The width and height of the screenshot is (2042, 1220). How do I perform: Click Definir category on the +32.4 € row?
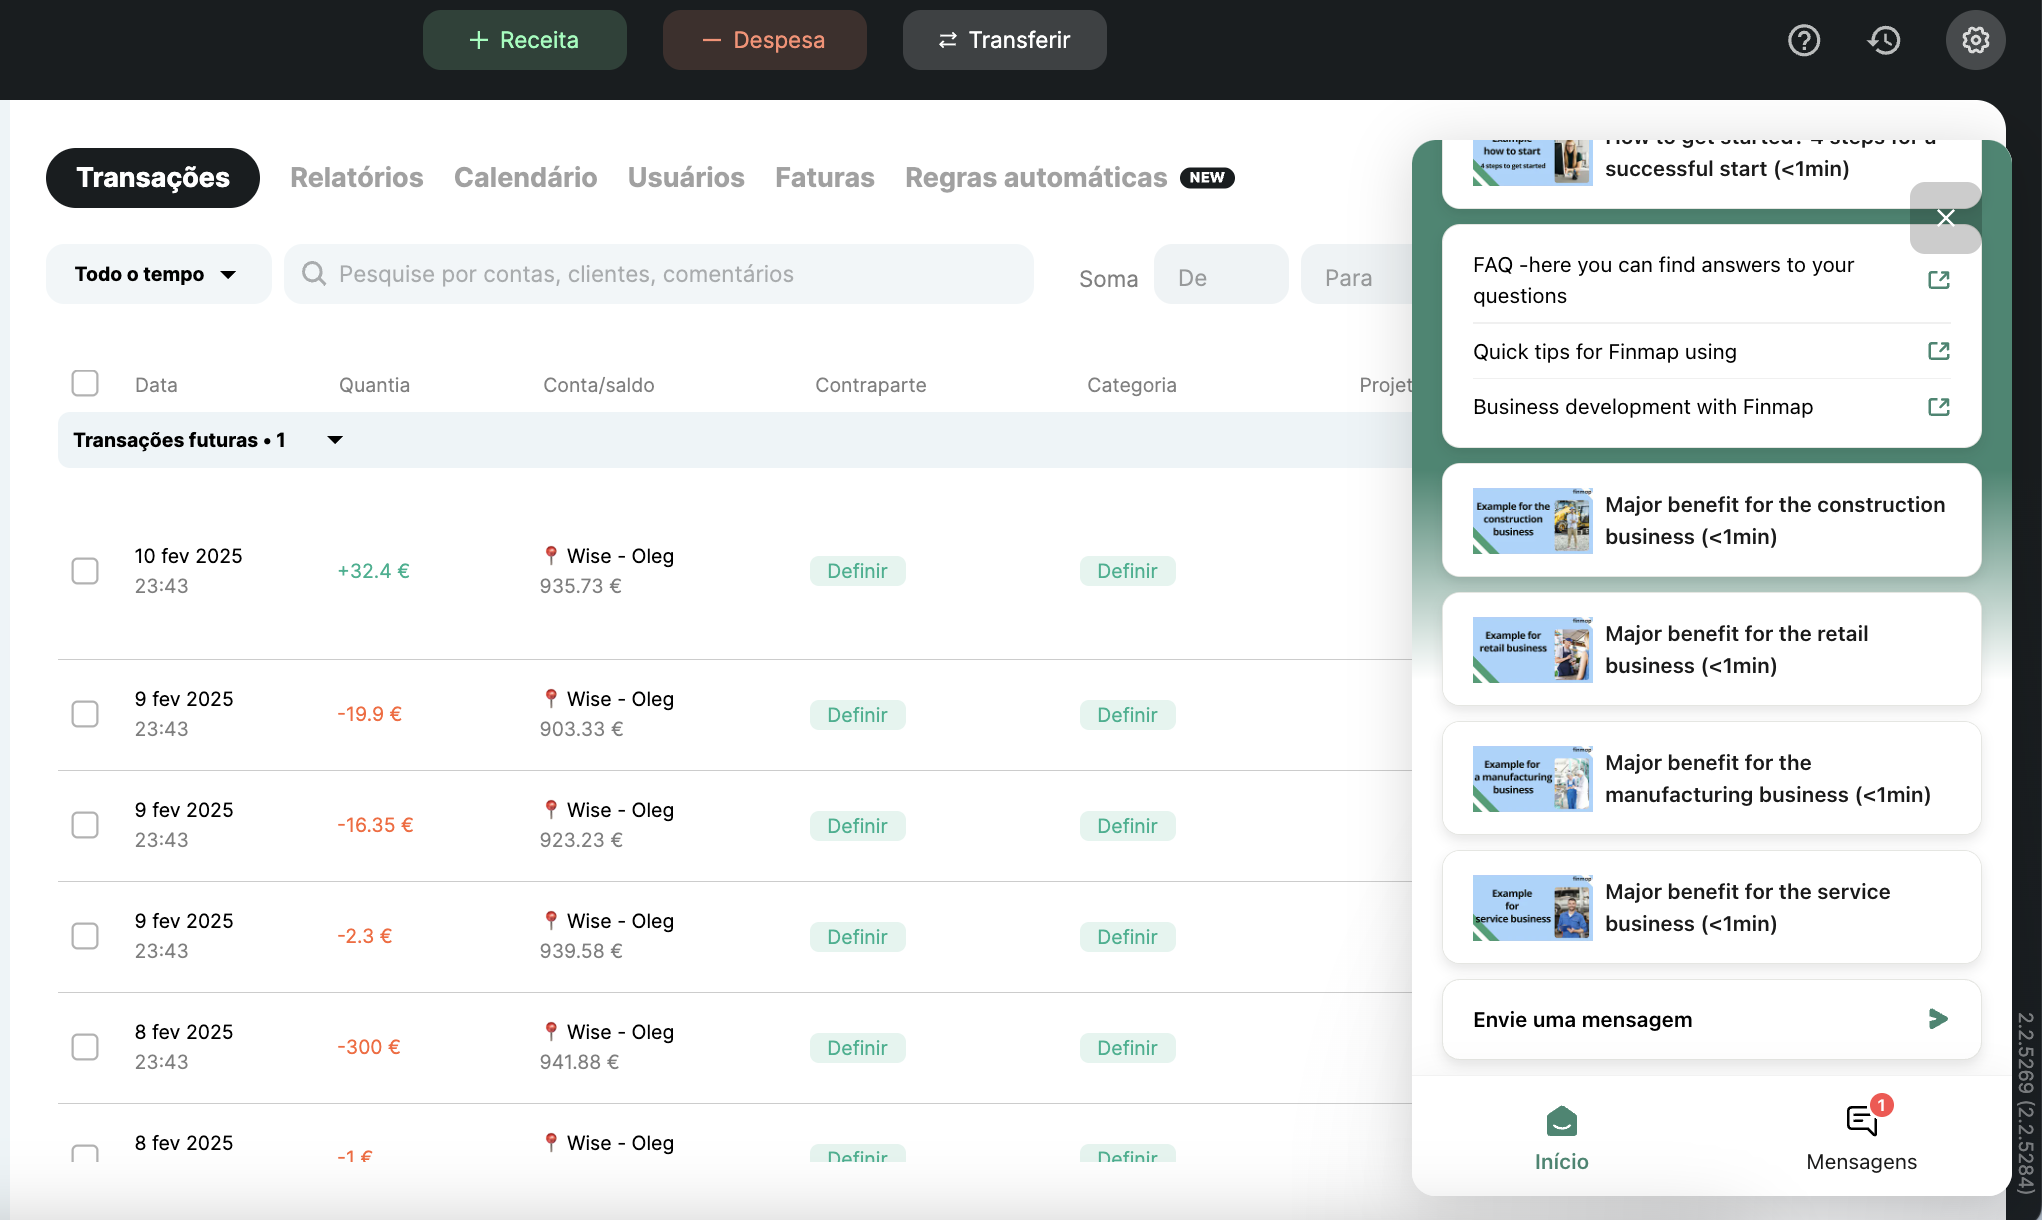tap(1127, 571)
